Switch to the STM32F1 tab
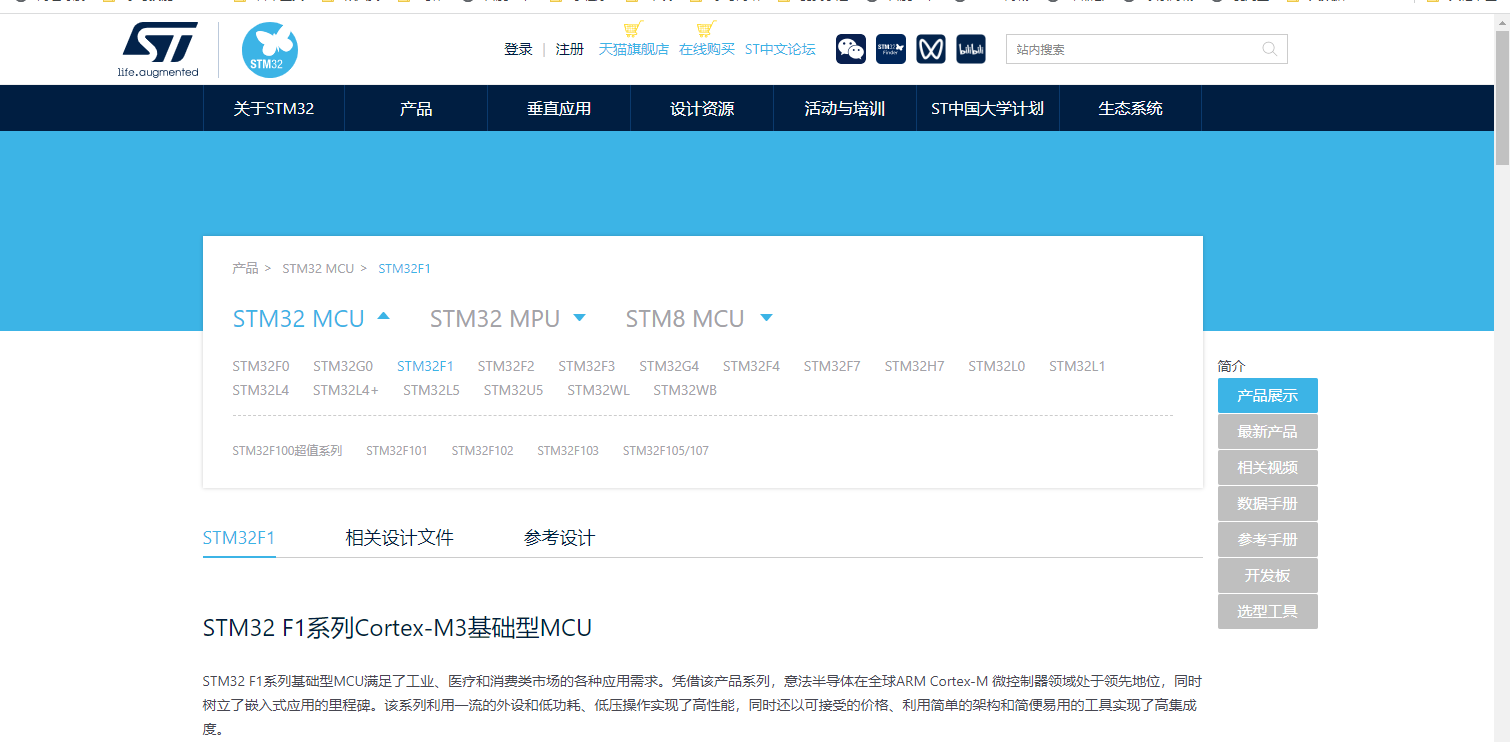This screenshot has width=1510, height=742. point(239,538)
